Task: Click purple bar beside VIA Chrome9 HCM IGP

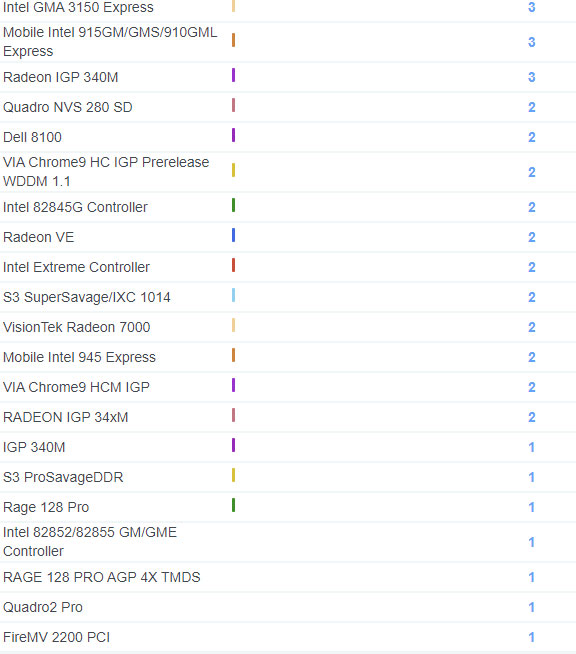Action: [234, 385]
